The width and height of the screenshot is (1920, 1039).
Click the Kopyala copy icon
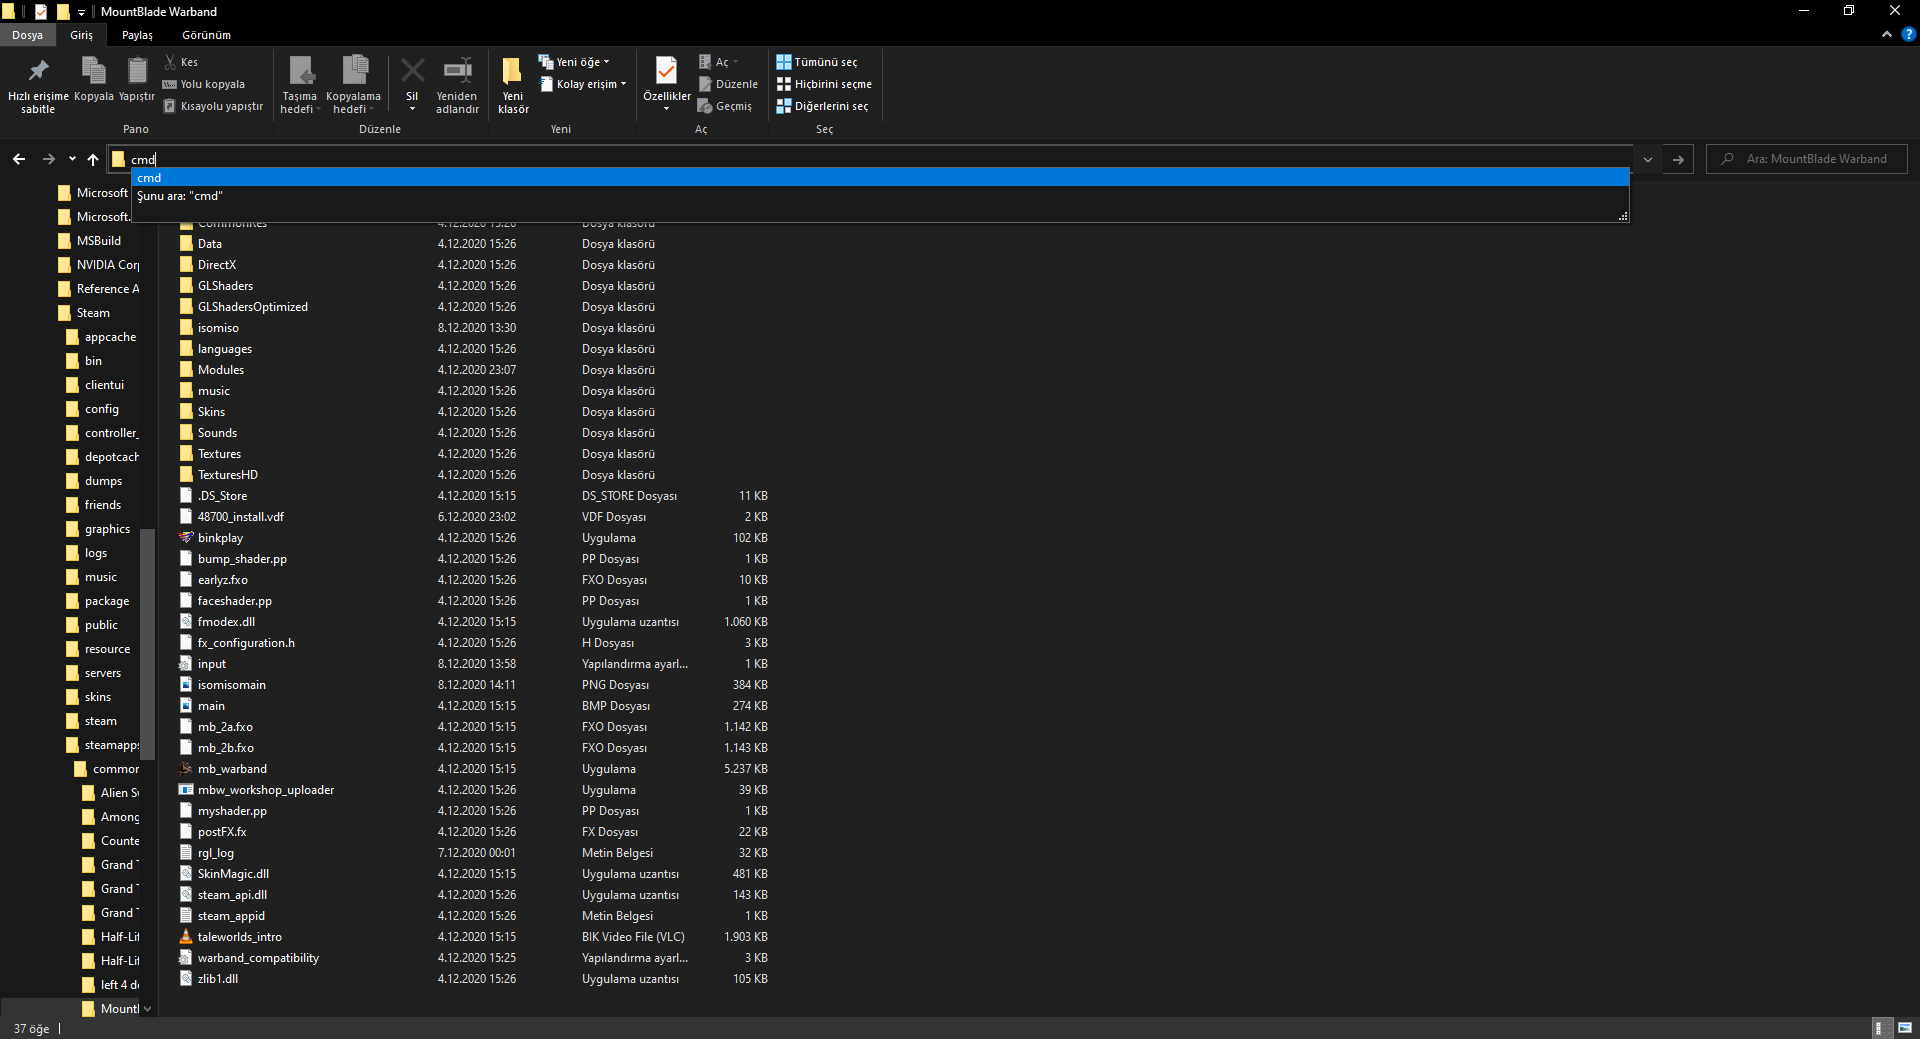[x=93, y=80]
